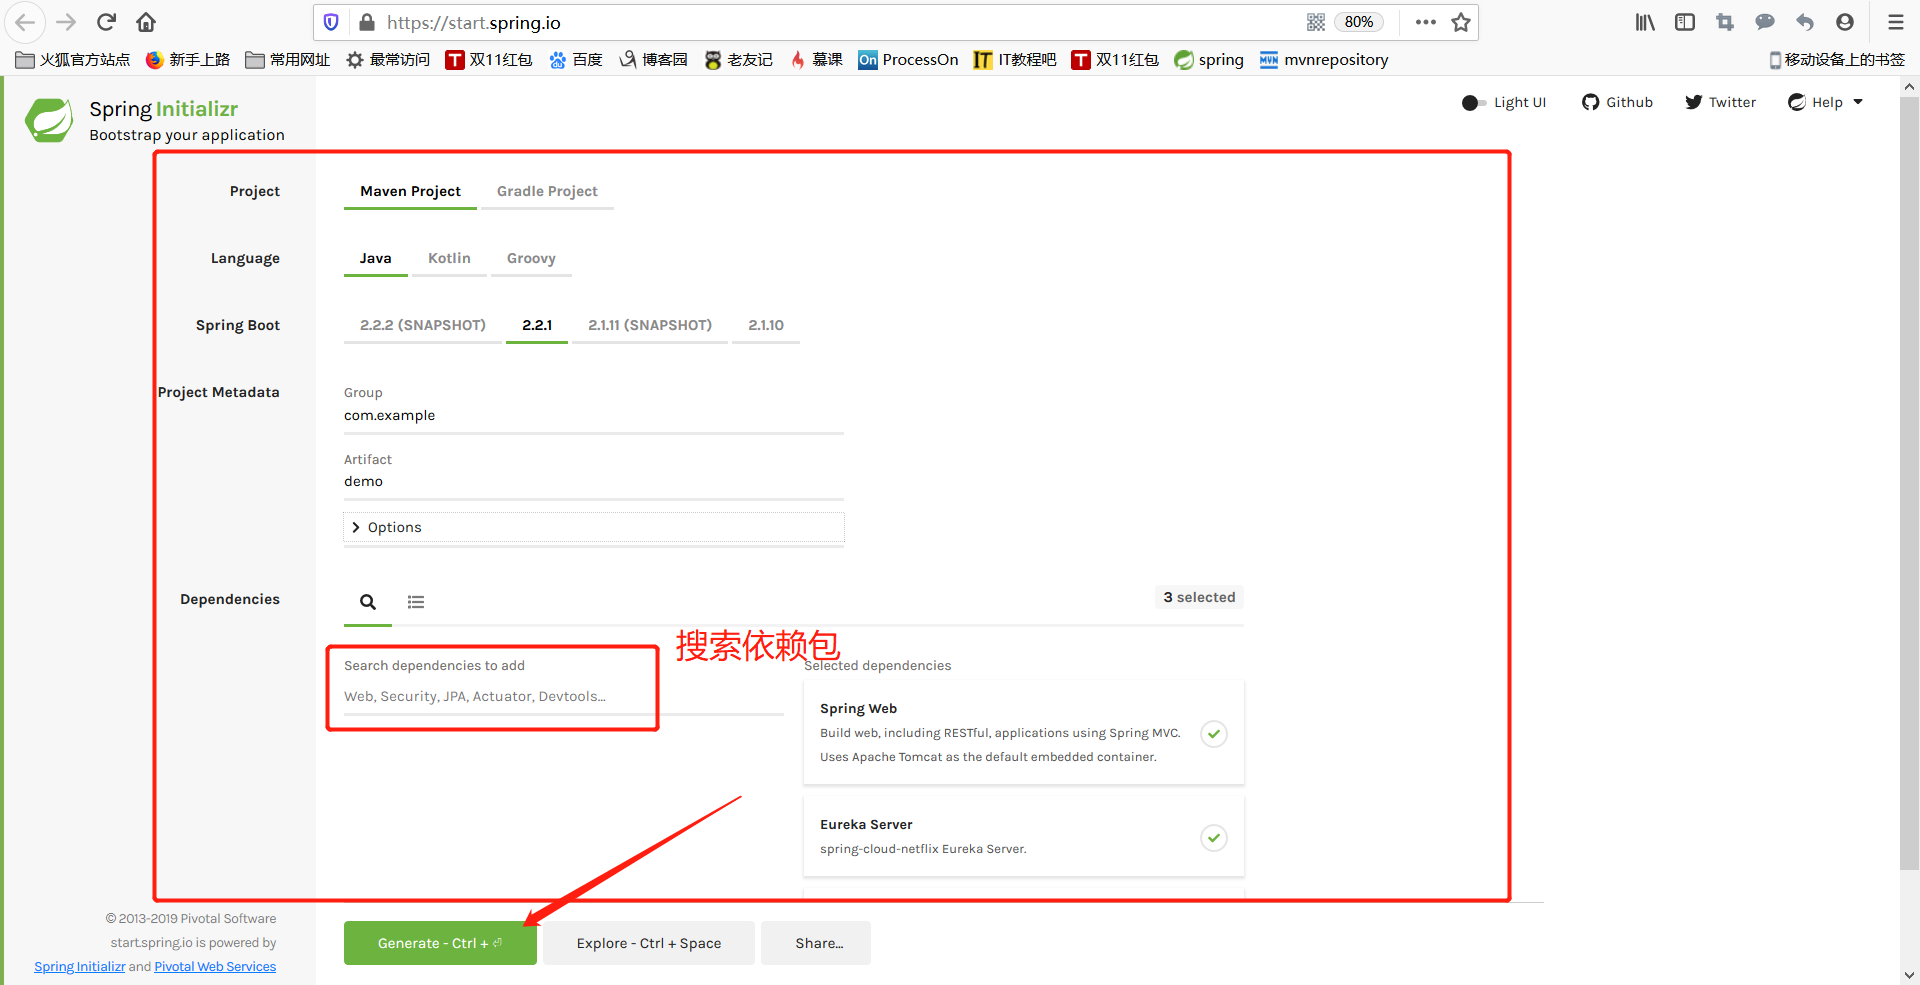Go to the browser Home page

pyautogui.click(x=146, y=22)
